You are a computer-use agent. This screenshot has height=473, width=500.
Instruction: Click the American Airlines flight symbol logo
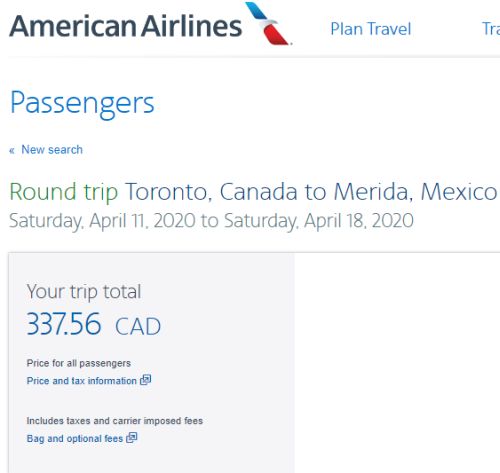click(268, 23)
